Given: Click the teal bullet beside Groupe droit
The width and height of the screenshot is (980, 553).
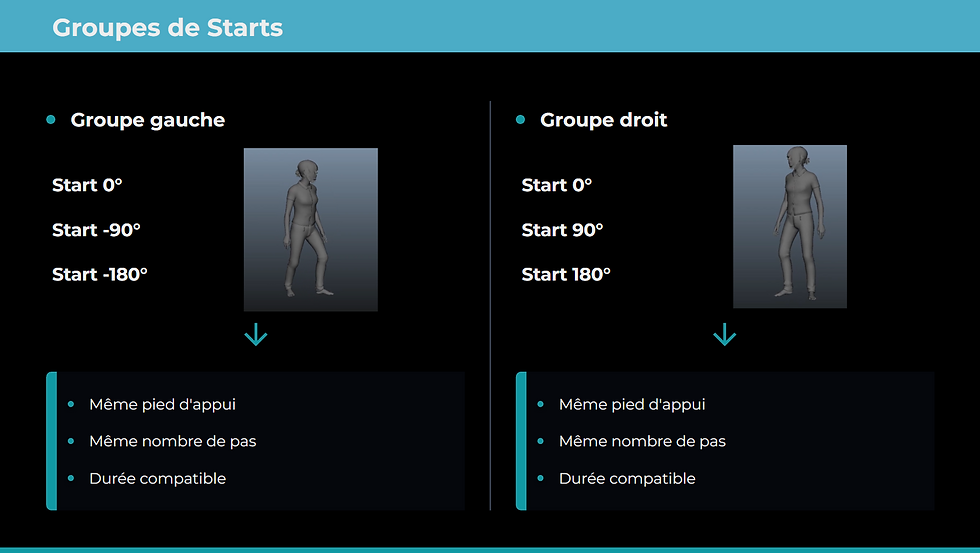Looking at the screenshot, I should [521, 119].
